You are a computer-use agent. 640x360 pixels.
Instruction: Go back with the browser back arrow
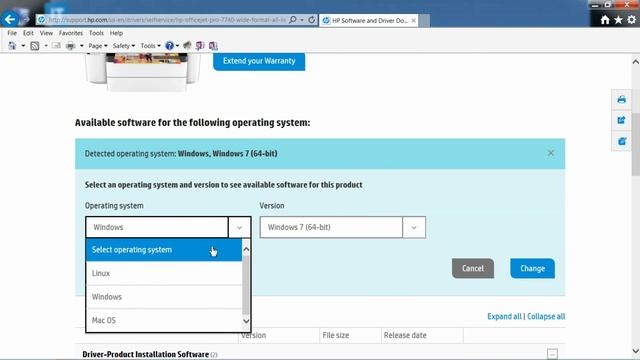[x=10, y=19]
